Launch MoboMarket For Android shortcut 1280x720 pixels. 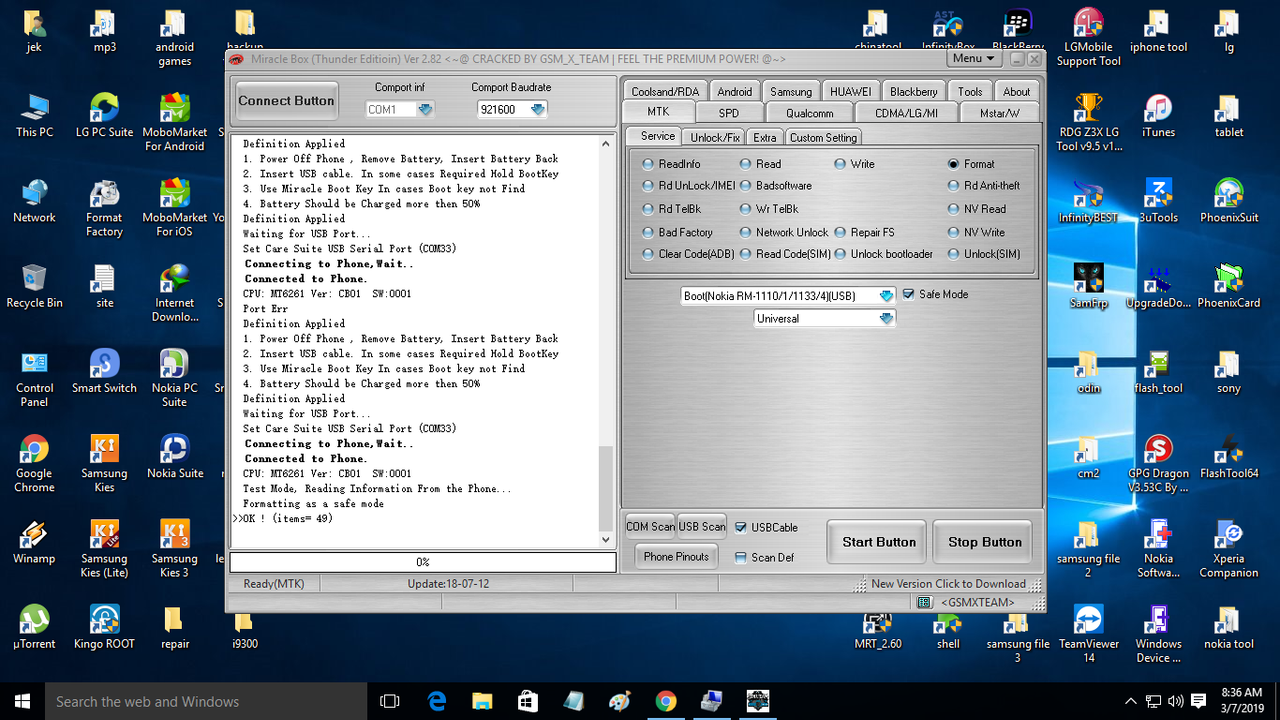[175, 124]
